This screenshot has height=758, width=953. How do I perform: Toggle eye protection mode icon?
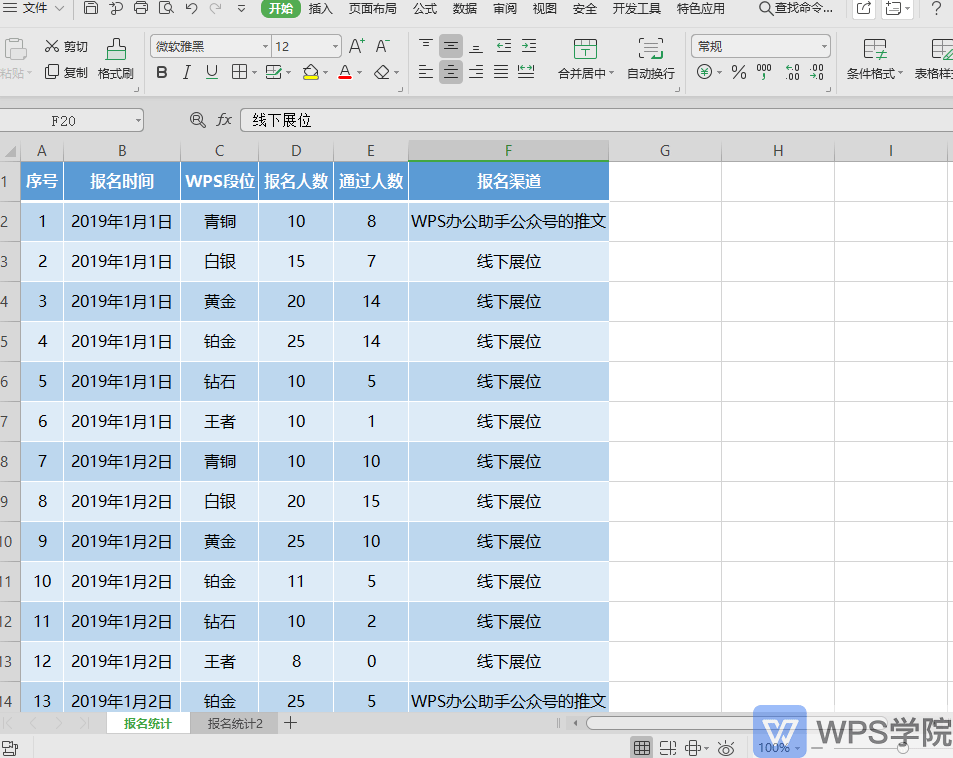tap(726, 747)
